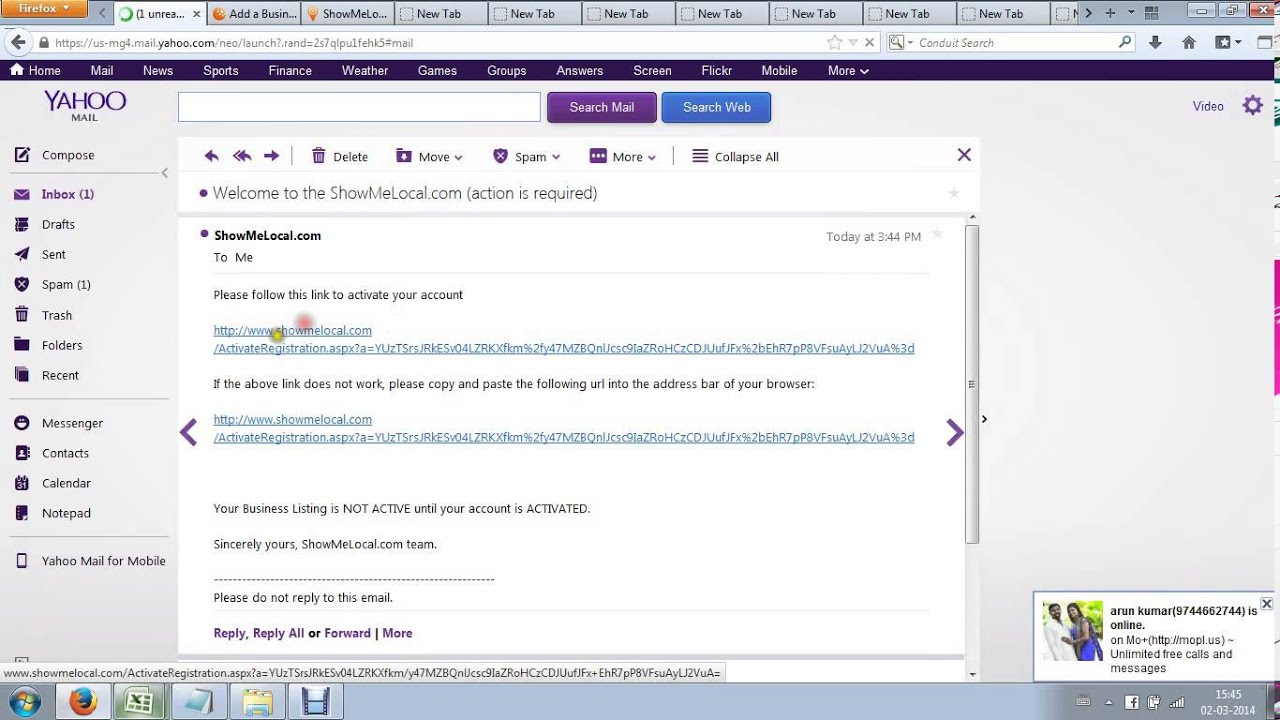Collapse All messages in conversation
The height and width of the screenshot is (720, 1280).
pos(735,156)
